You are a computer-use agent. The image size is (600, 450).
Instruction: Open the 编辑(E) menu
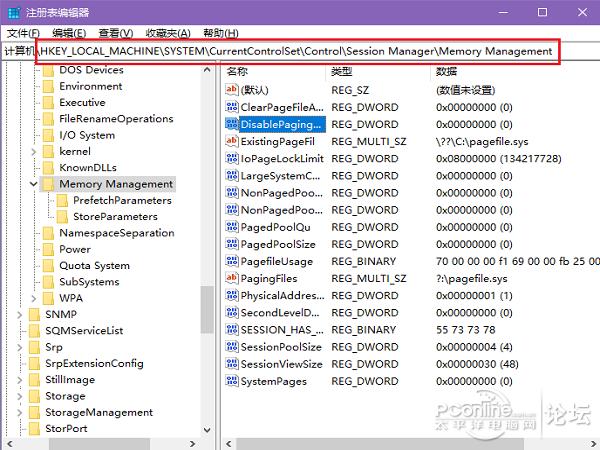69,33
